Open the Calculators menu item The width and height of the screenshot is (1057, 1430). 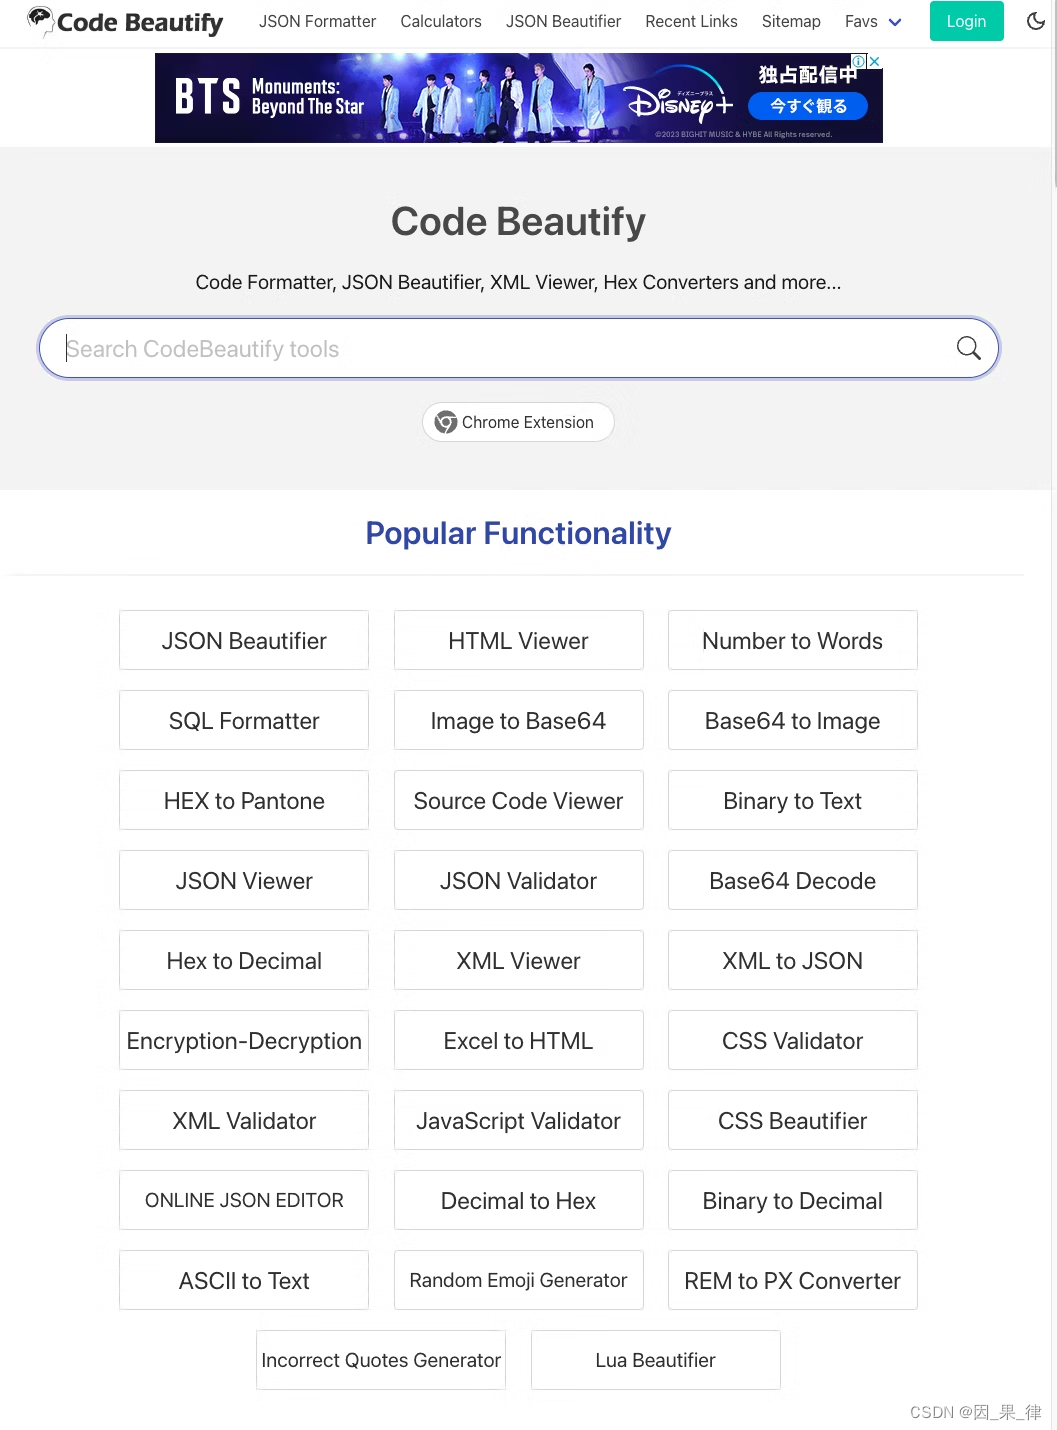pos(440,21)
